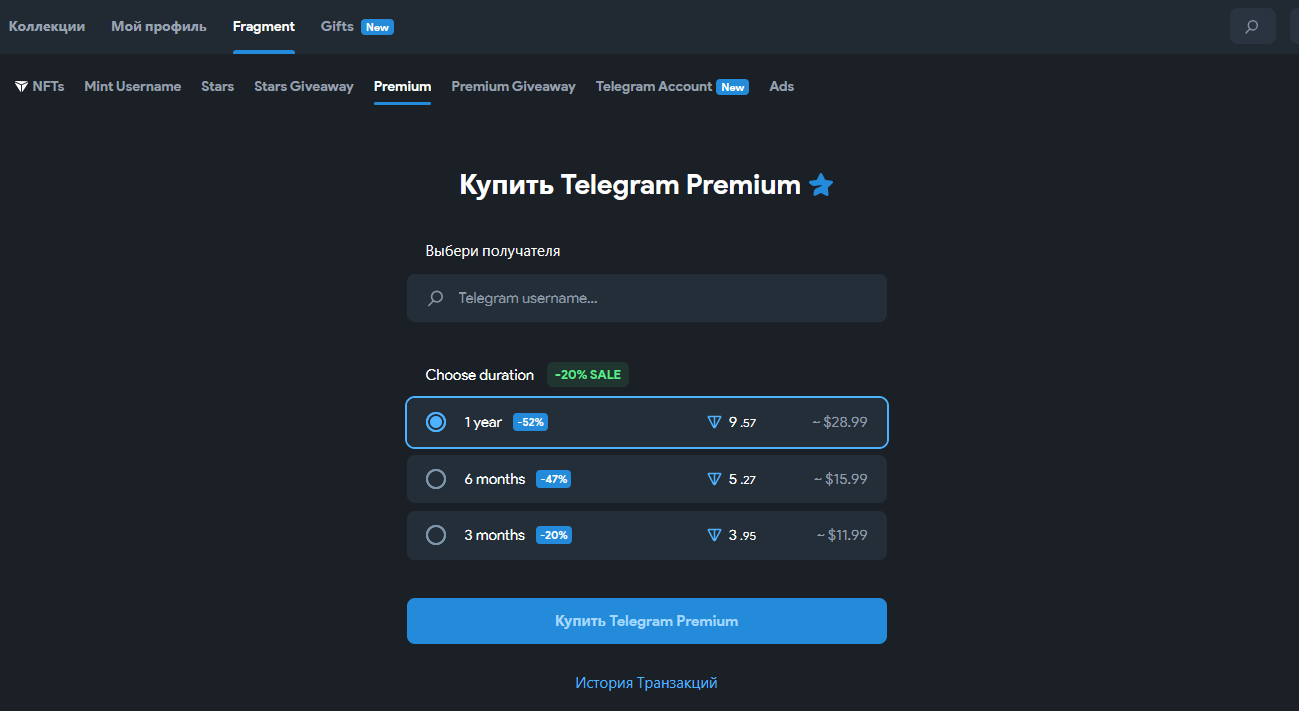Screen dimensions: 1299x711
Task: Click the ~ $15.99 price
Action: tap(840, 479)
